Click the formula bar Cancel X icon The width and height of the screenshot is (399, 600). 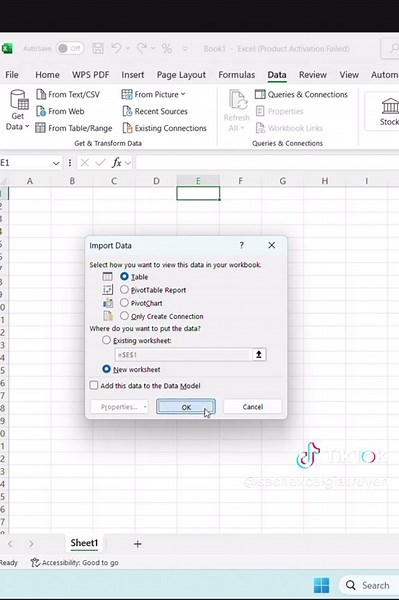[85, 163]
